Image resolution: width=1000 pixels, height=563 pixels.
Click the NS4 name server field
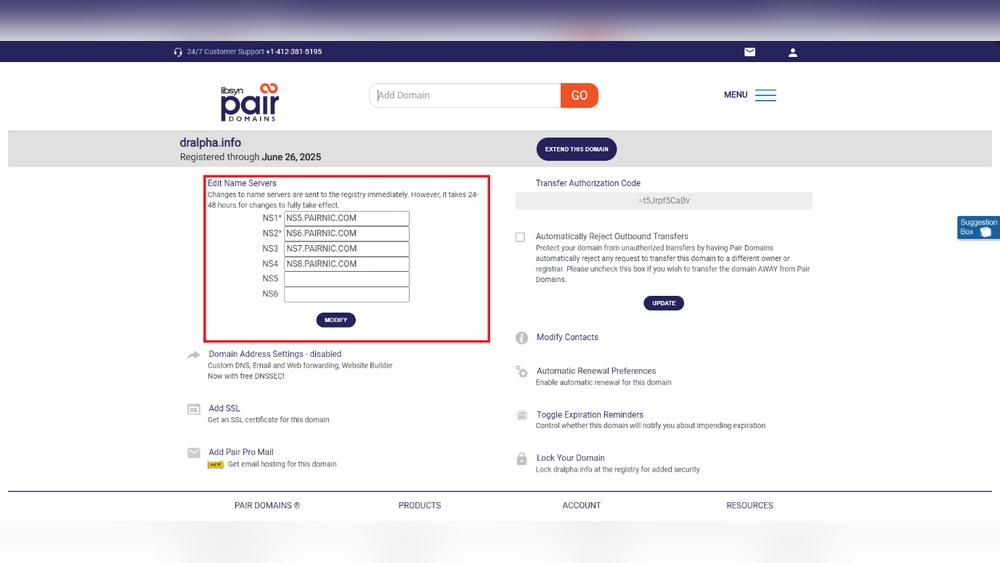click(346, 264)
